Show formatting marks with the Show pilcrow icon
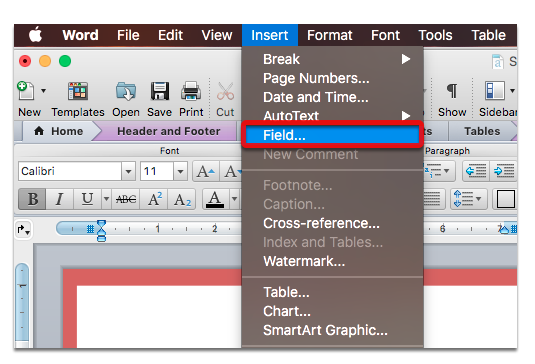 [452, 91]
